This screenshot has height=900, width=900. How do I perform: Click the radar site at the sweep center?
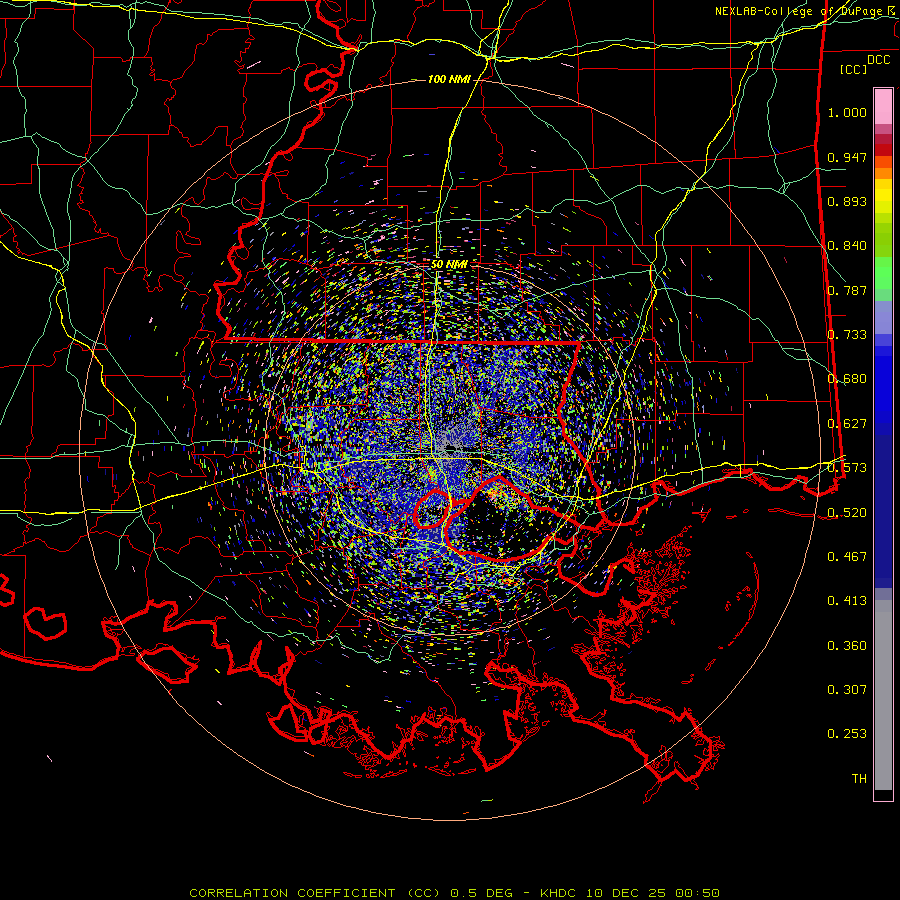tap(449, 447)
